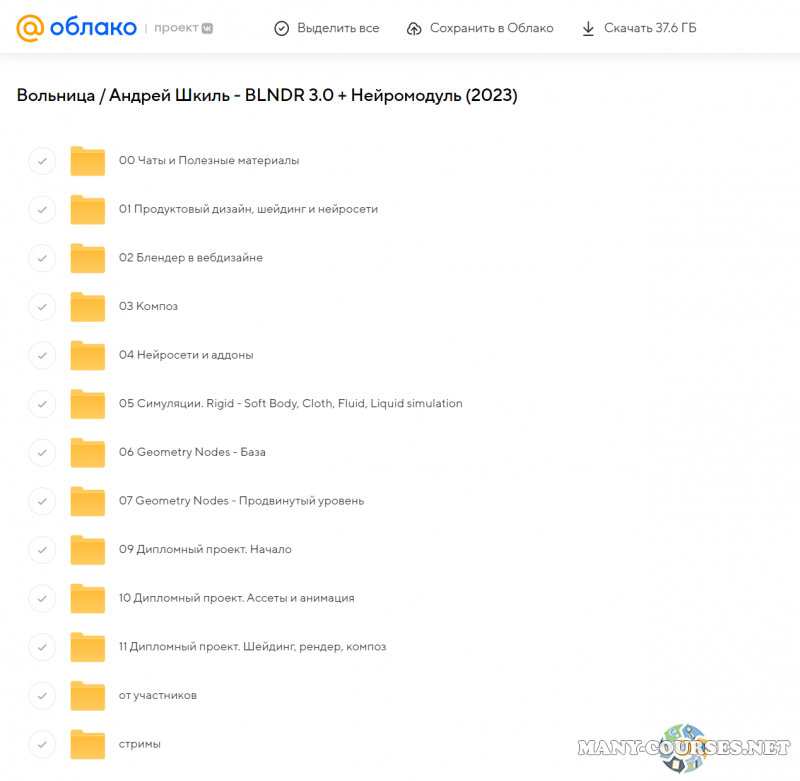
Task: Open 07 Geometry Nodes - Продвинутый уровень
Action: (241, 500)
